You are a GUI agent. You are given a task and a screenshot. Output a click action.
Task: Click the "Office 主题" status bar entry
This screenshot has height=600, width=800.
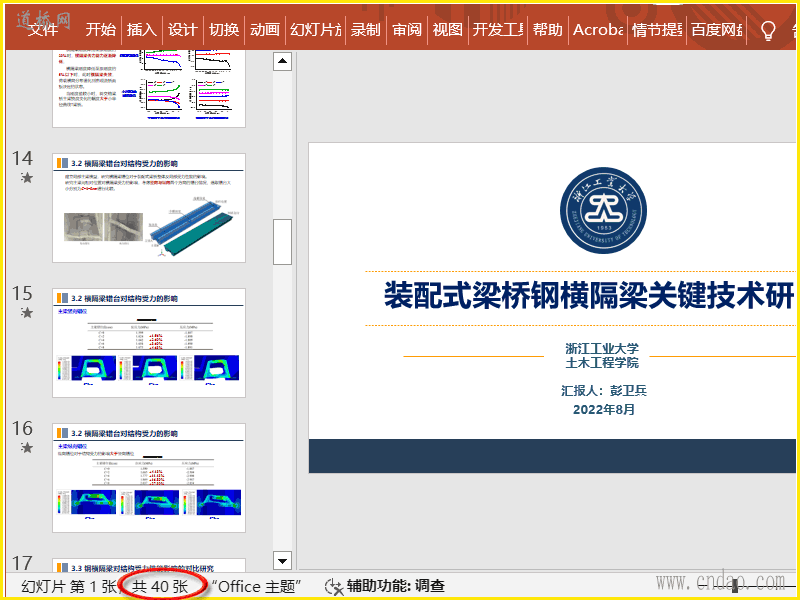(x=256, y=586)
